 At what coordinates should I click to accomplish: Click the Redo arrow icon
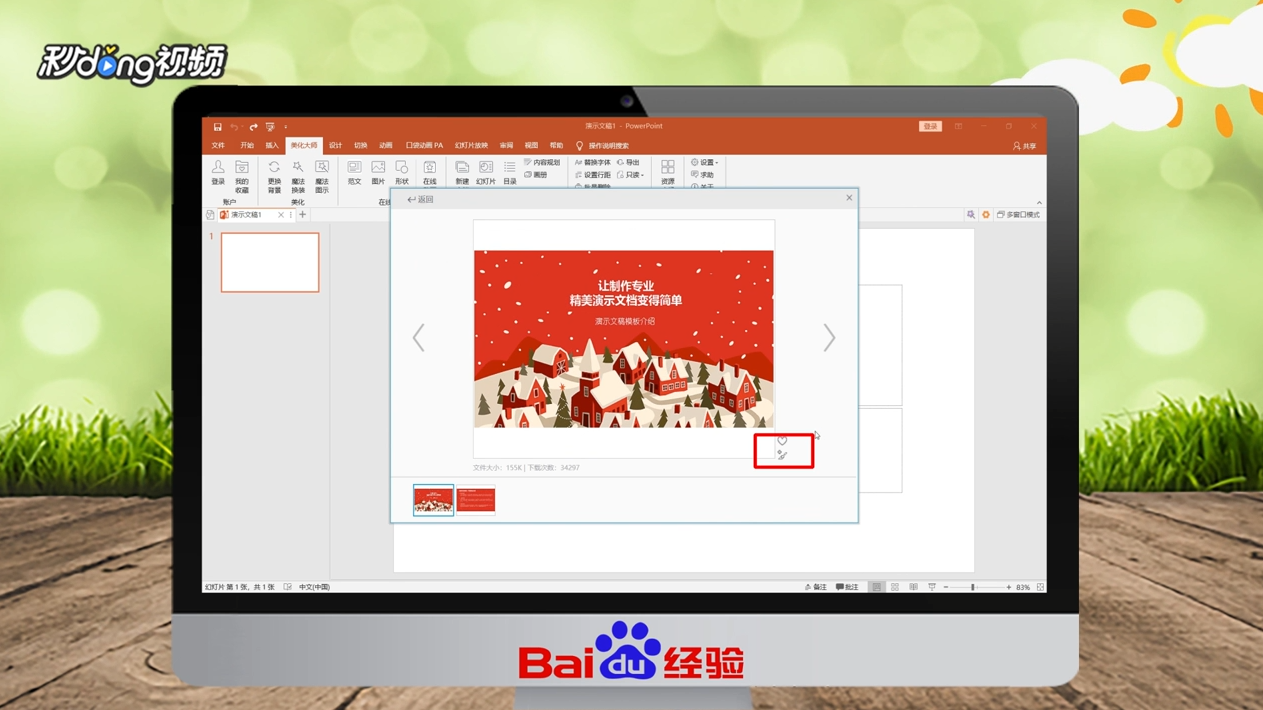click(x=253, y=127)
